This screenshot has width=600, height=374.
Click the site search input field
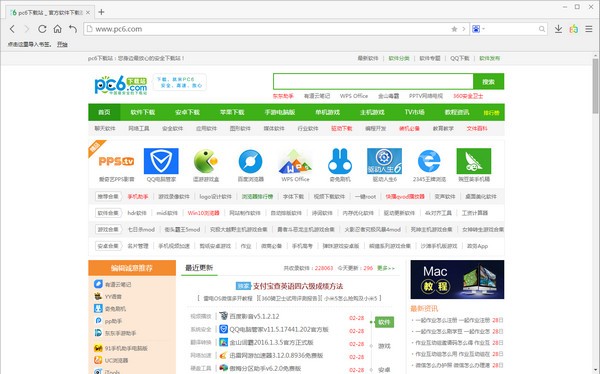(373, 82)
